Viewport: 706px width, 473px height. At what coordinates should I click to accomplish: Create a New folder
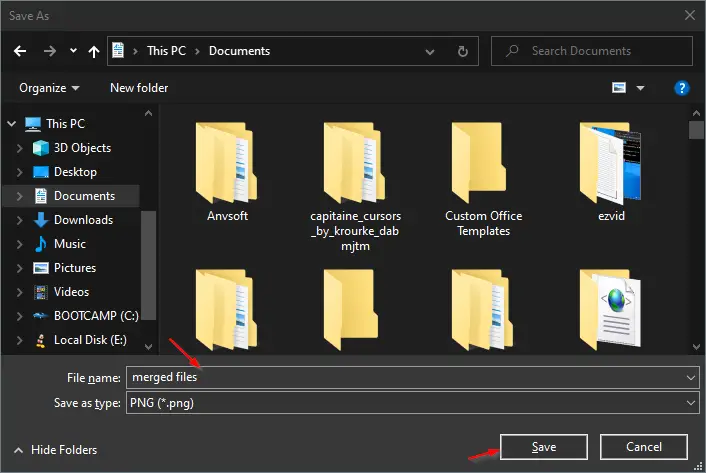139,88
